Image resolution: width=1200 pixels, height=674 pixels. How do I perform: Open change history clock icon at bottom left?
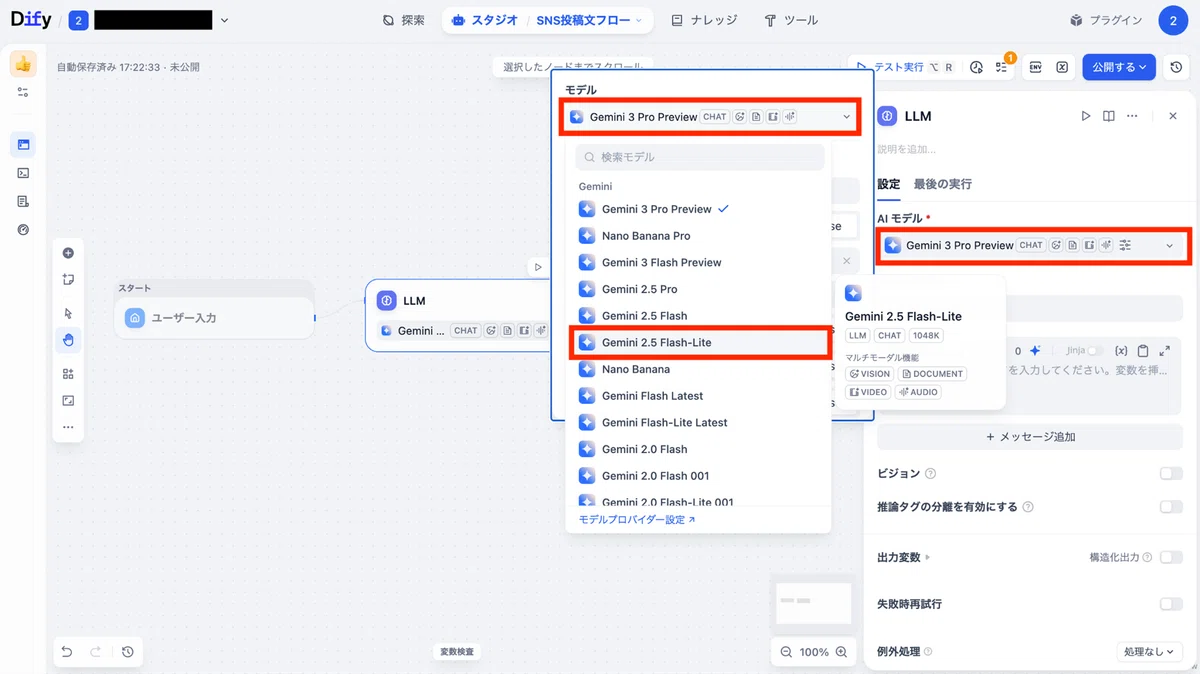click(x=128, y=652)
